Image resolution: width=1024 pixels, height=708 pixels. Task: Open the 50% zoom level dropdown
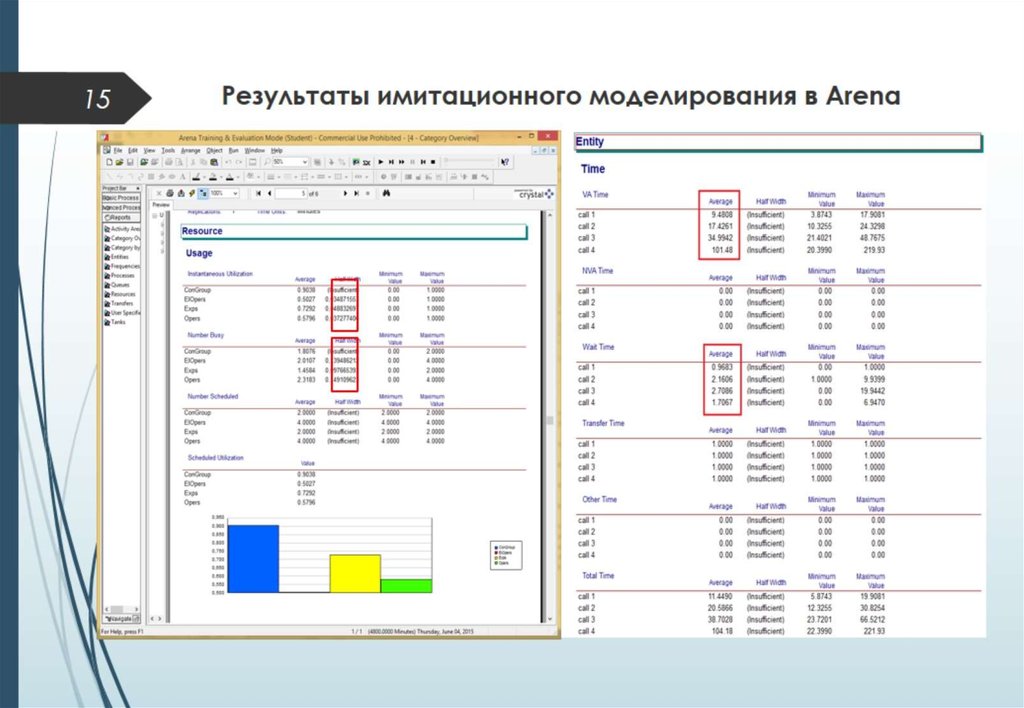point(304,162)
